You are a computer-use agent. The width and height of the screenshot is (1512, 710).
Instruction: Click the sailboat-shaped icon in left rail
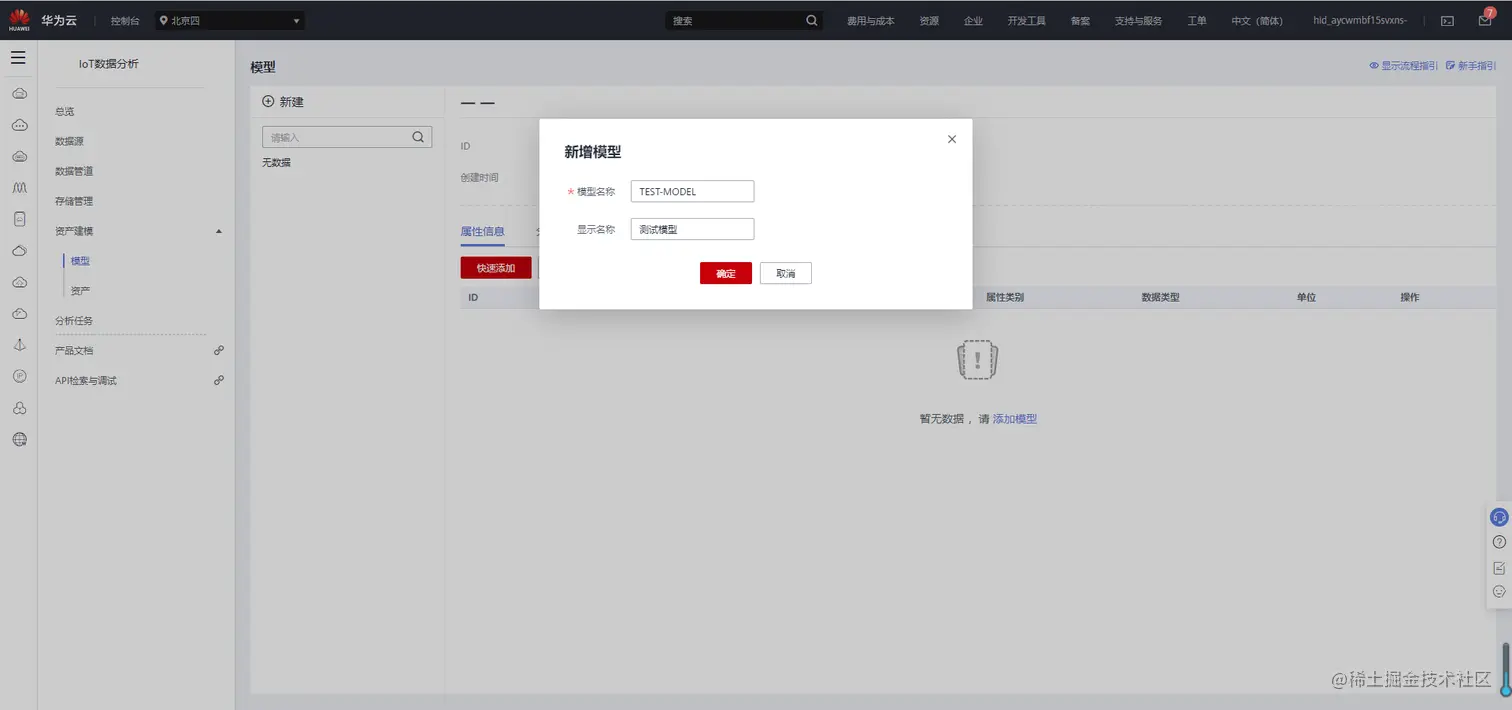(x=19, y=345)
